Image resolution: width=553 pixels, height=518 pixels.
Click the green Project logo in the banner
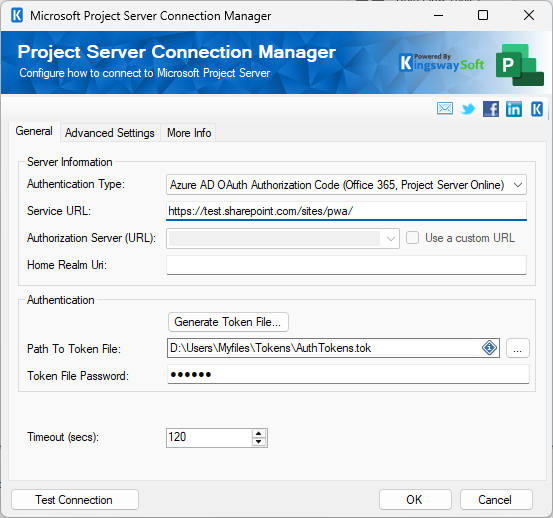[519, 65]
